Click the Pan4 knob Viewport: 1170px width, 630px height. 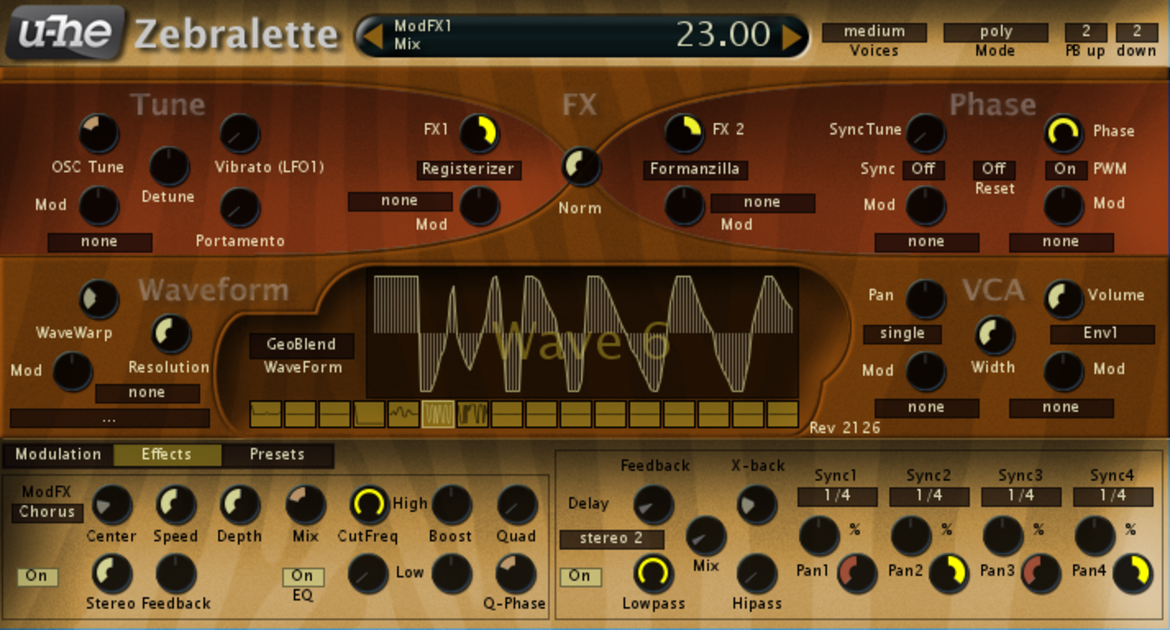pyautogui.click(x=1133, y=573)
